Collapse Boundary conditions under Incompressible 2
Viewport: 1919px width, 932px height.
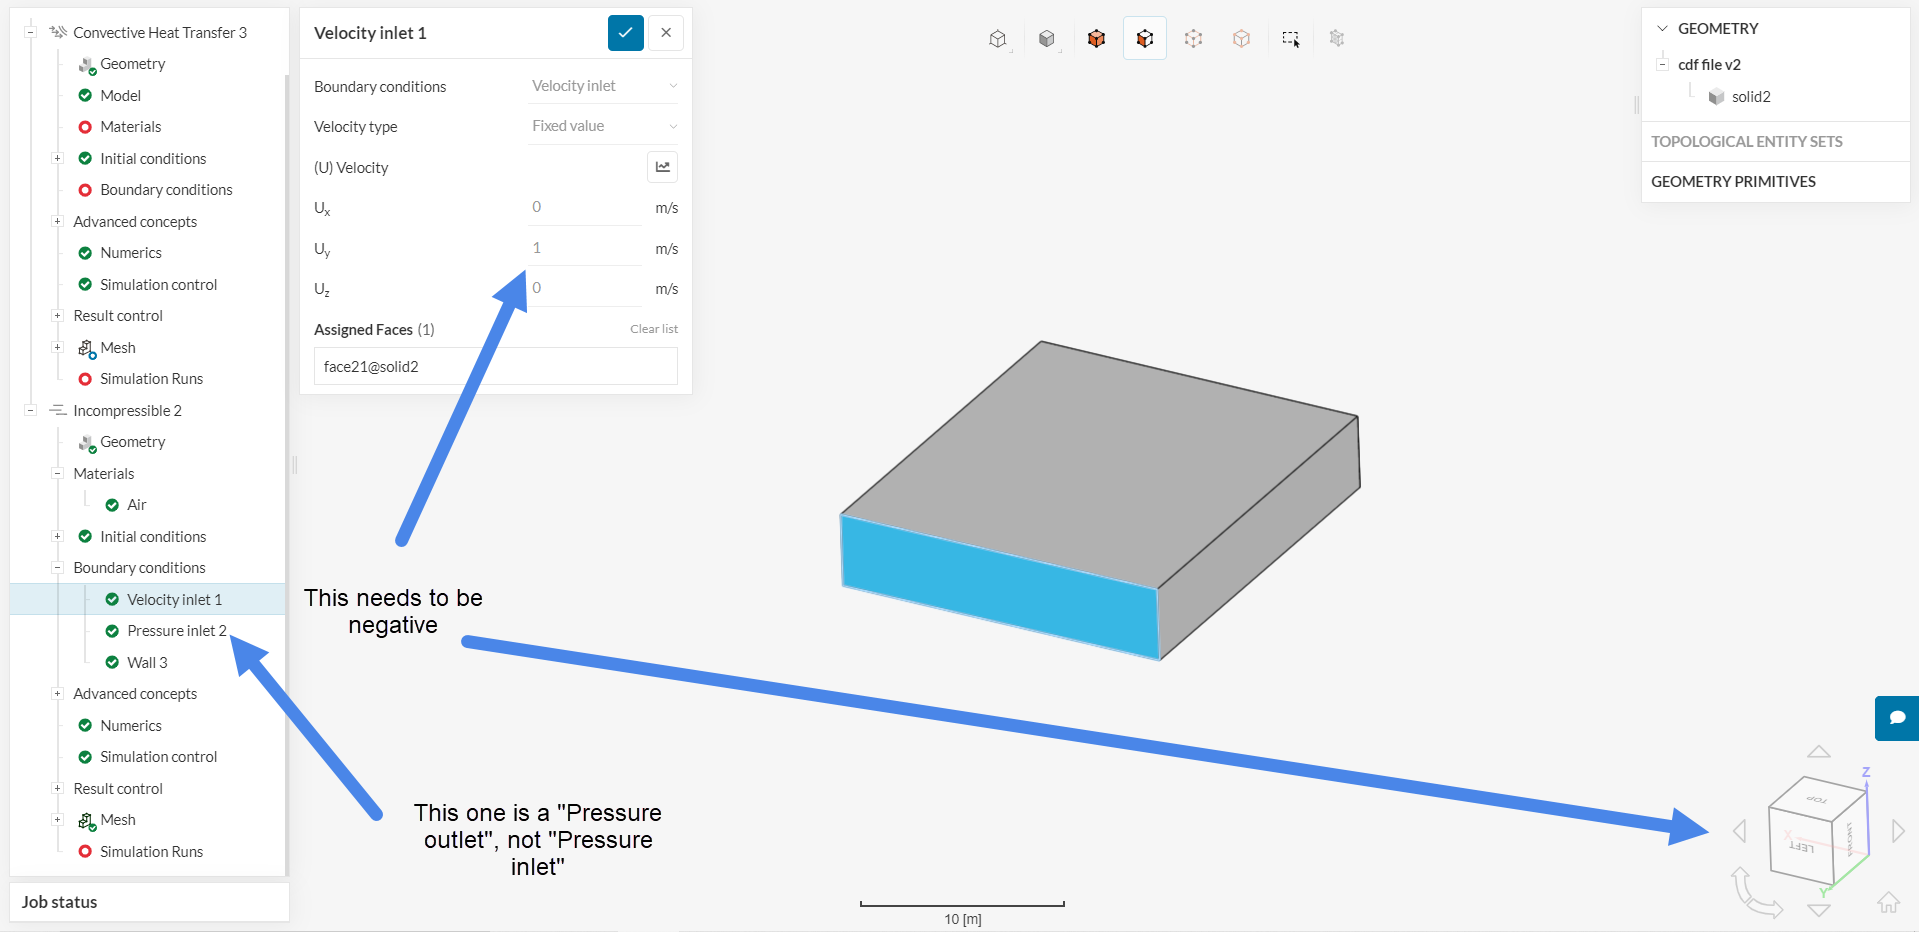[x=57, y=567]
